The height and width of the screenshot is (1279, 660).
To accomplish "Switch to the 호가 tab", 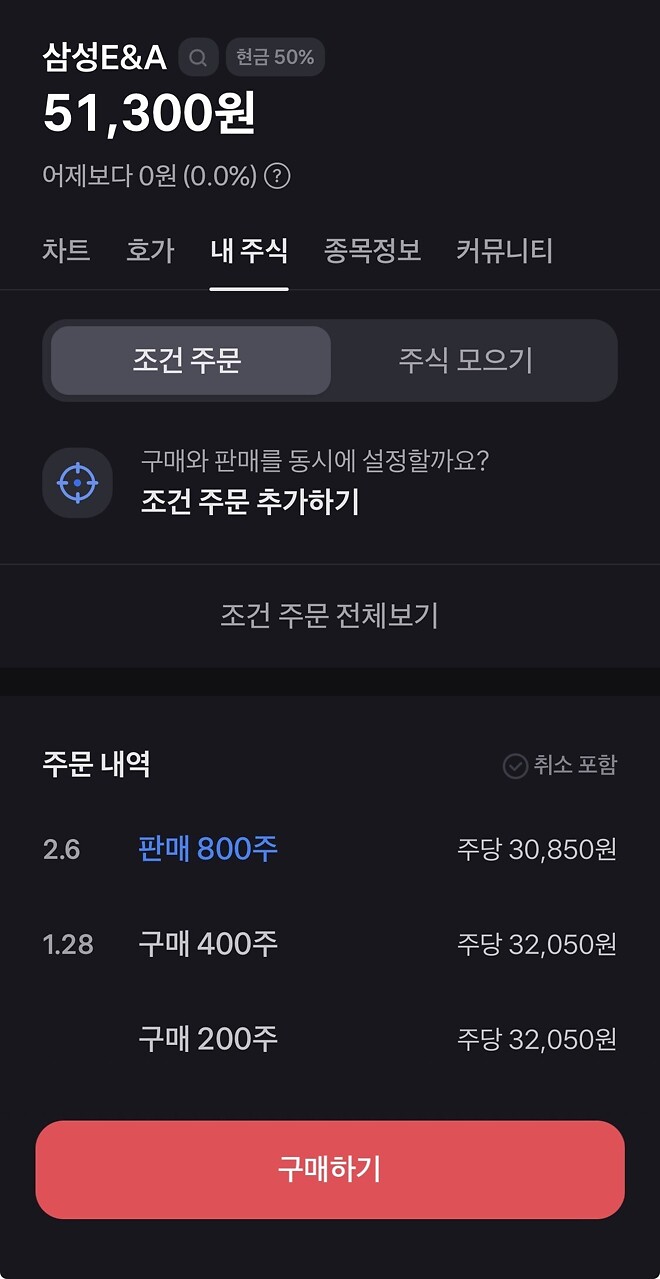I will (148, 252).
